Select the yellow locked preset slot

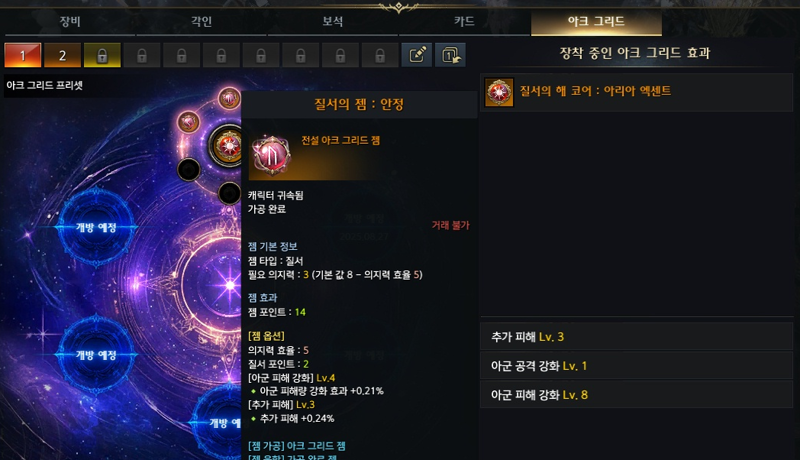(102, 55)
